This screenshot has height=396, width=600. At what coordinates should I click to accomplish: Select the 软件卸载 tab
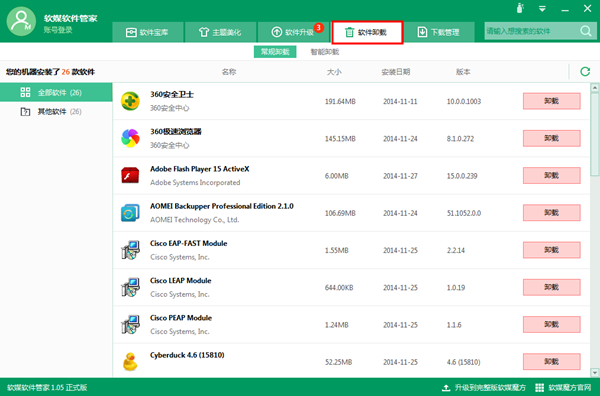point(367,32)
